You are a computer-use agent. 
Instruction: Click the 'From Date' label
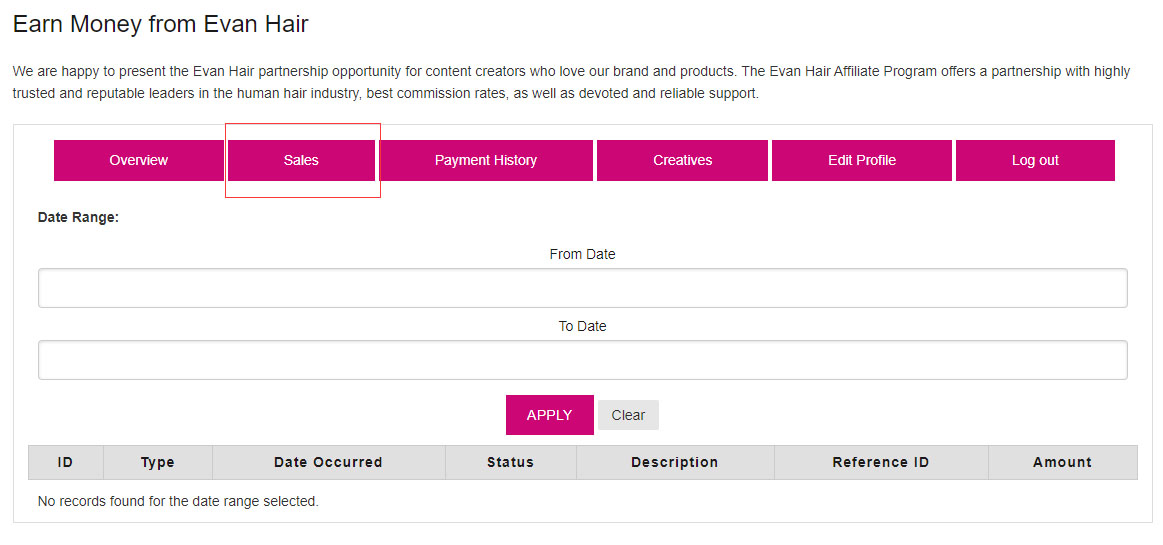tap(583, 254)
